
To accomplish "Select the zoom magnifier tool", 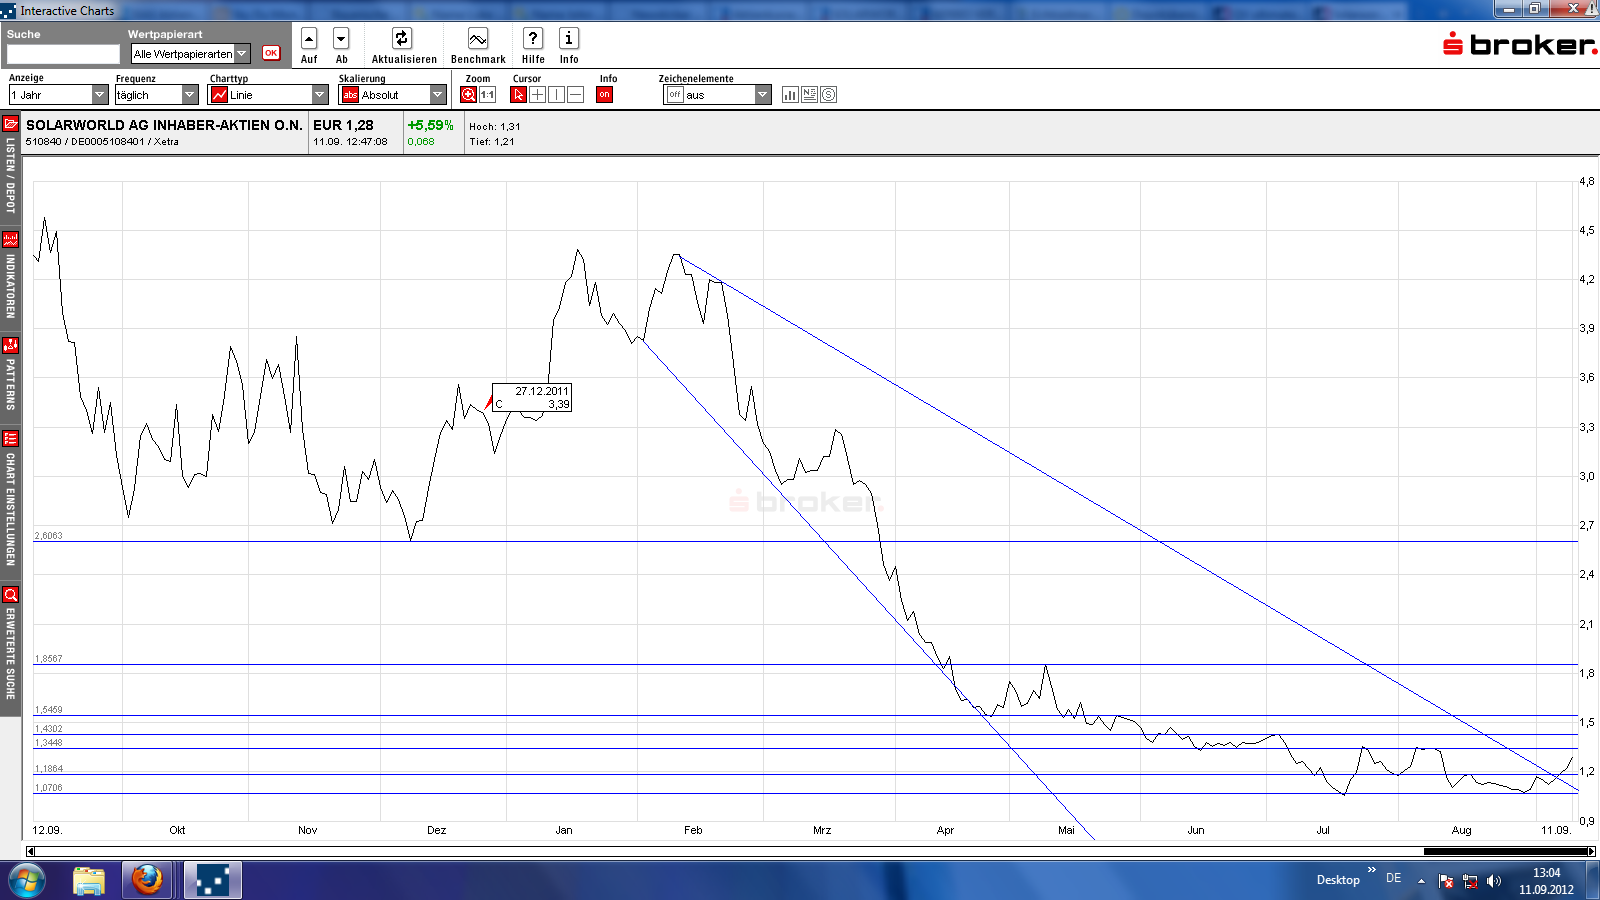I will tap(468, 95).
